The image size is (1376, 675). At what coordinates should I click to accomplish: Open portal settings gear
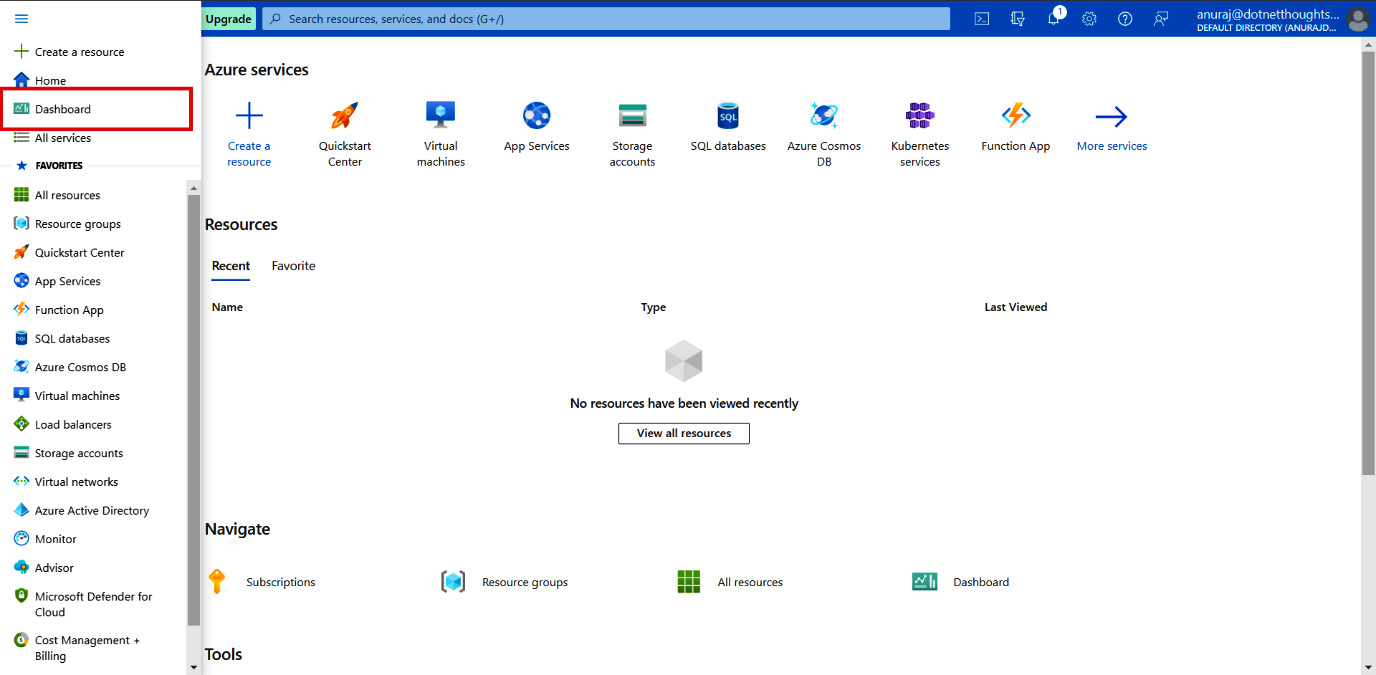point(1089,18)
